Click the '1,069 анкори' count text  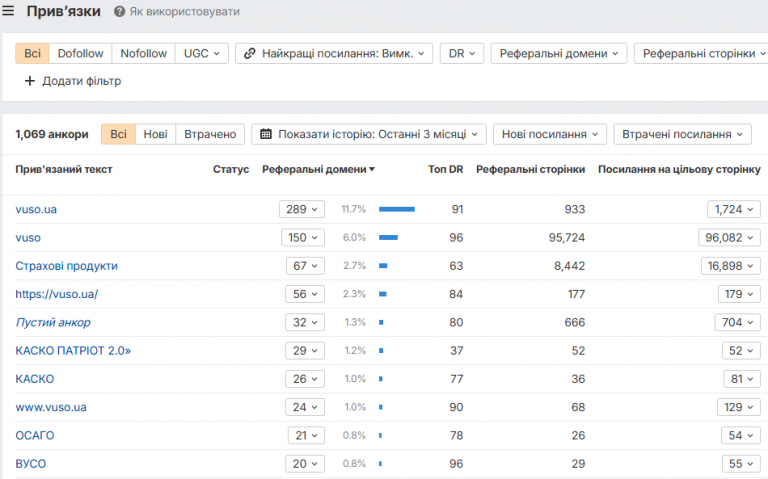[52, 134]
